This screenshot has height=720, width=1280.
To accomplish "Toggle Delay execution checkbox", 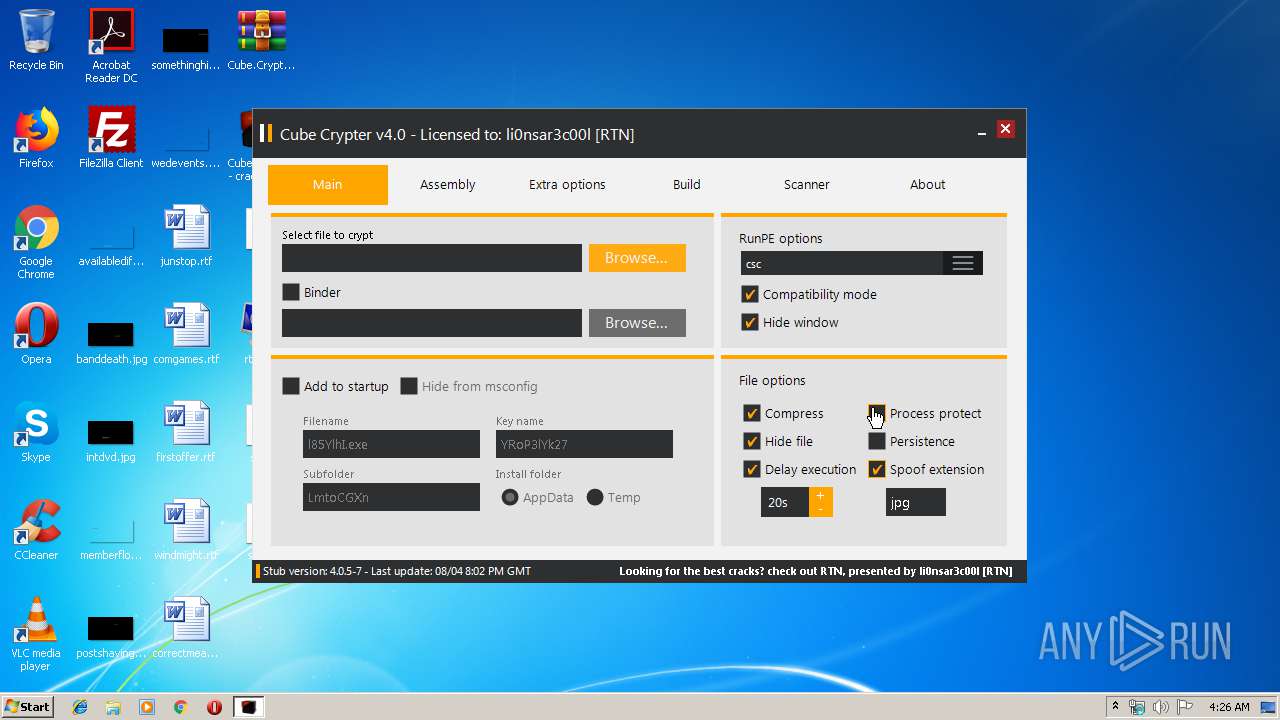I will (x=752, y=469).
